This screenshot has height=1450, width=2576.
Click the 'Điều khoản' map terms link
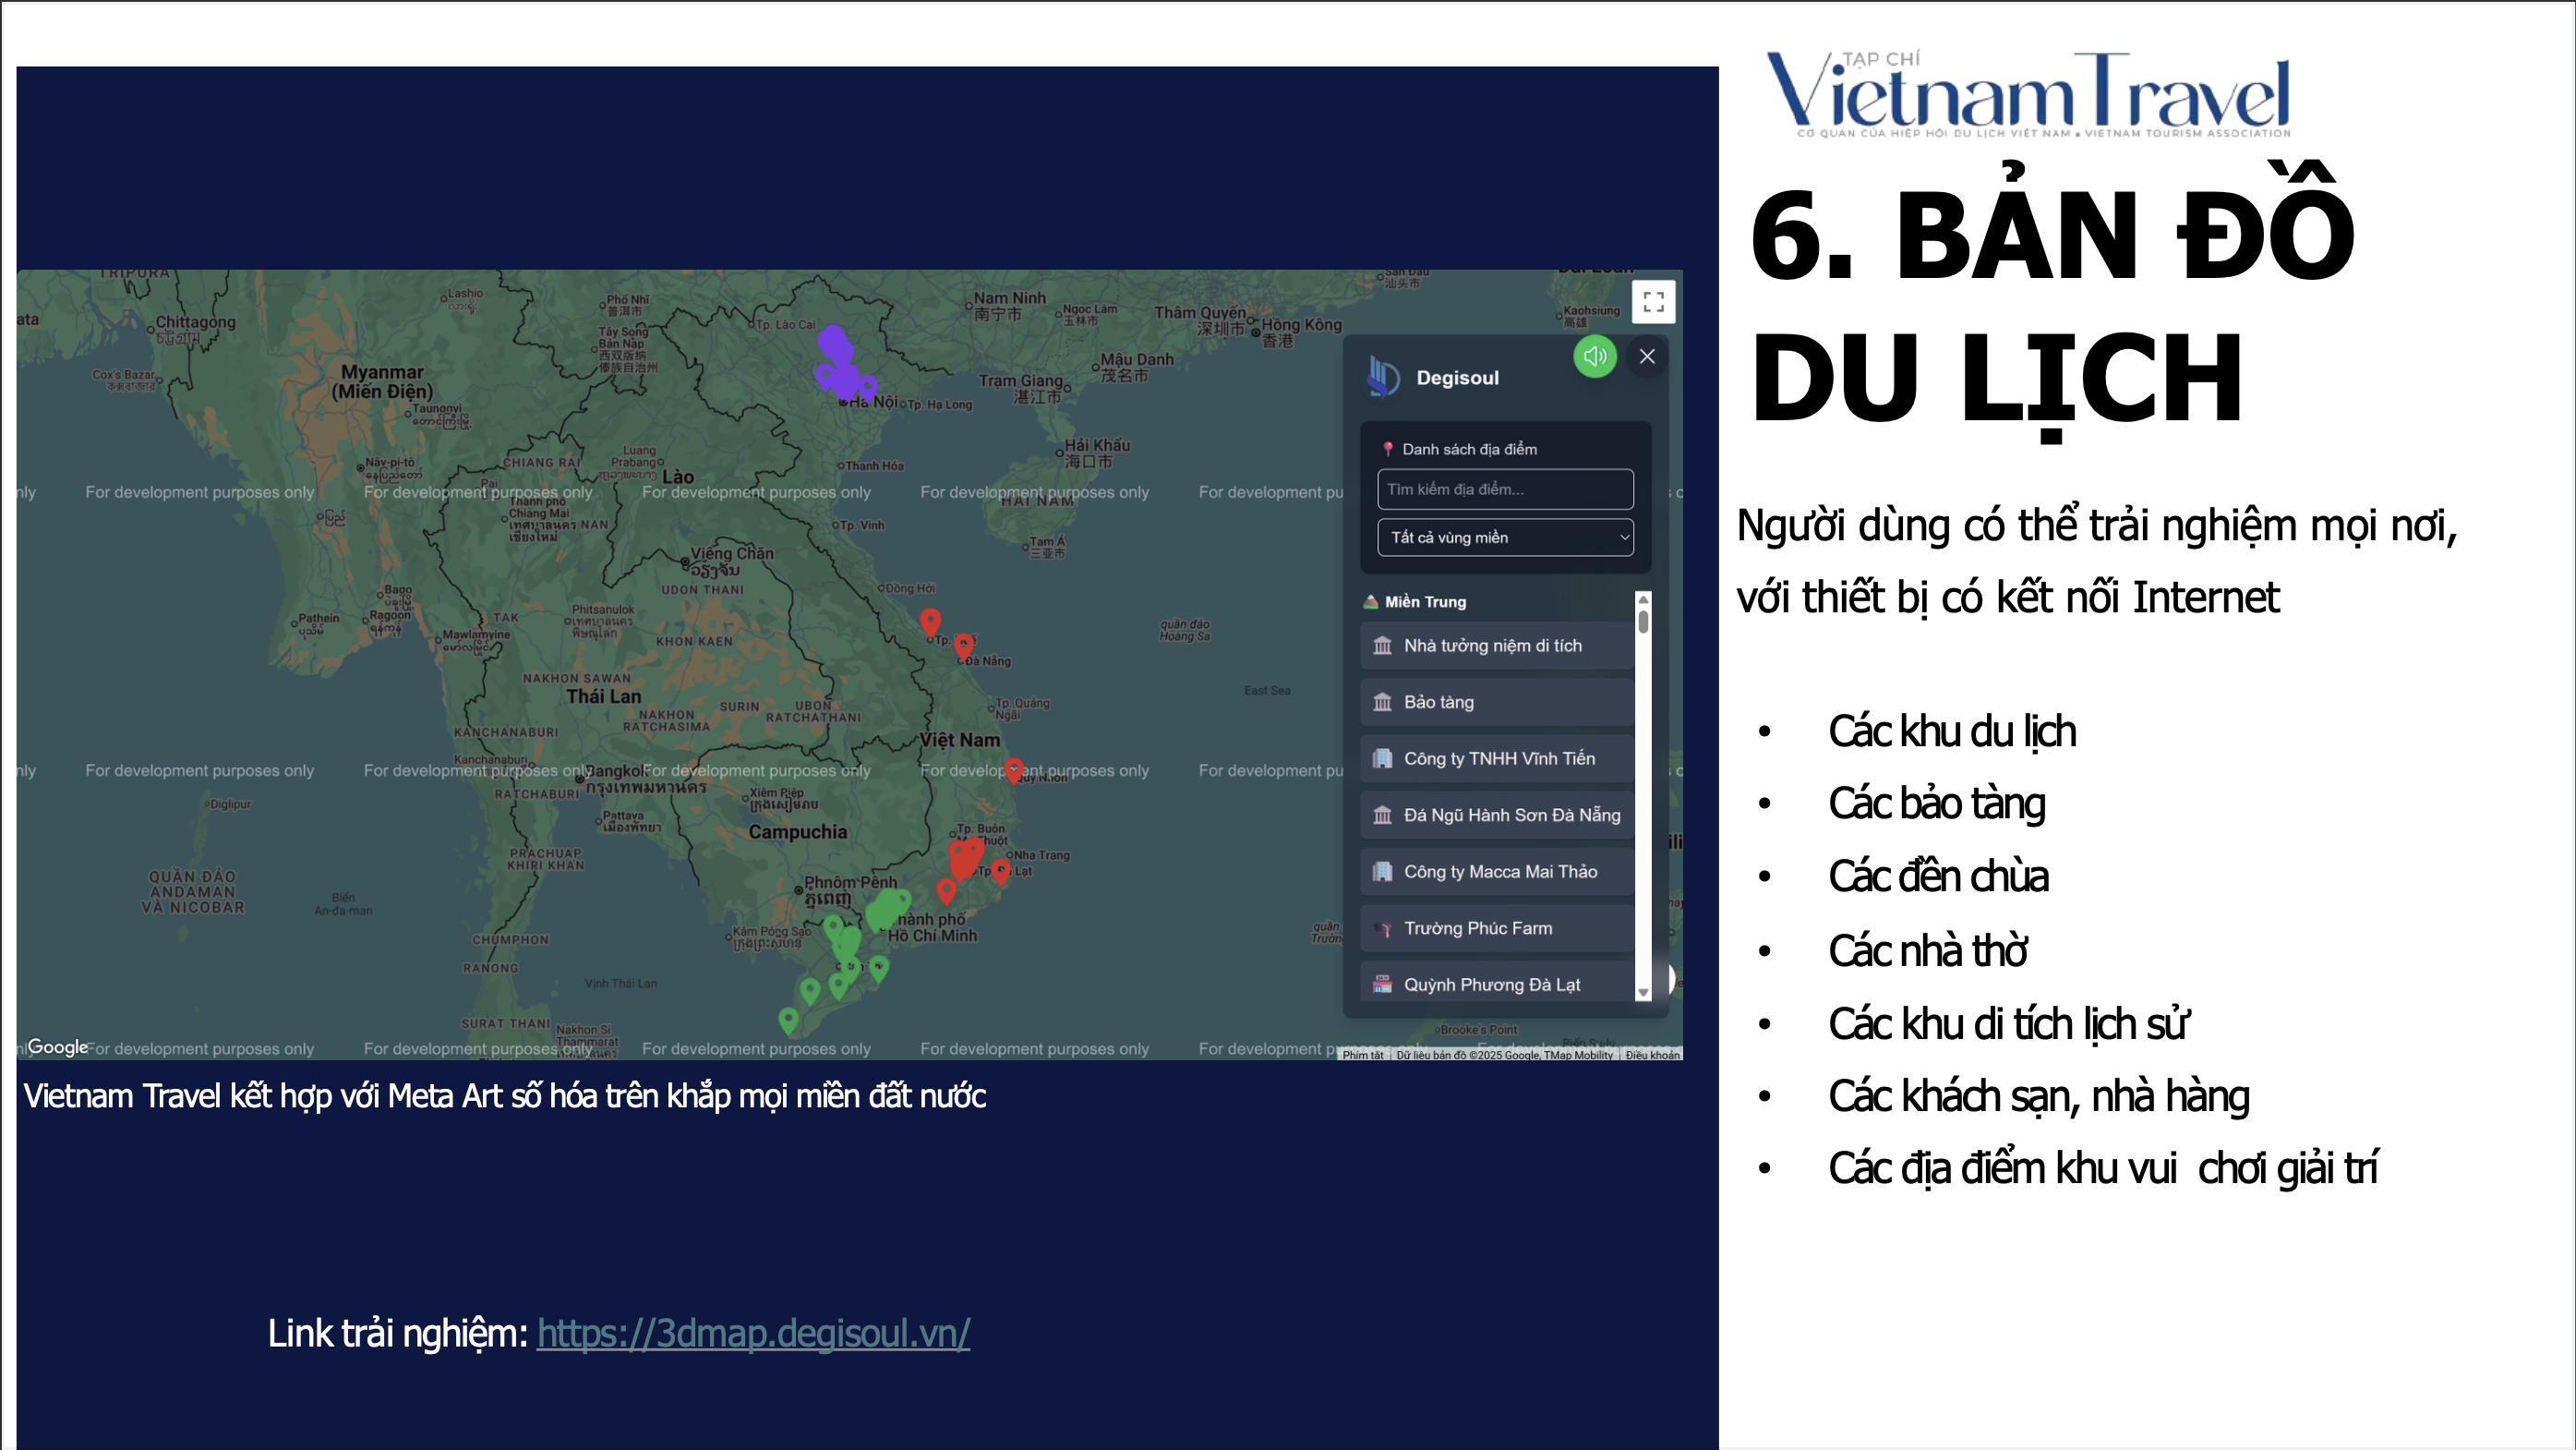1652,1055
